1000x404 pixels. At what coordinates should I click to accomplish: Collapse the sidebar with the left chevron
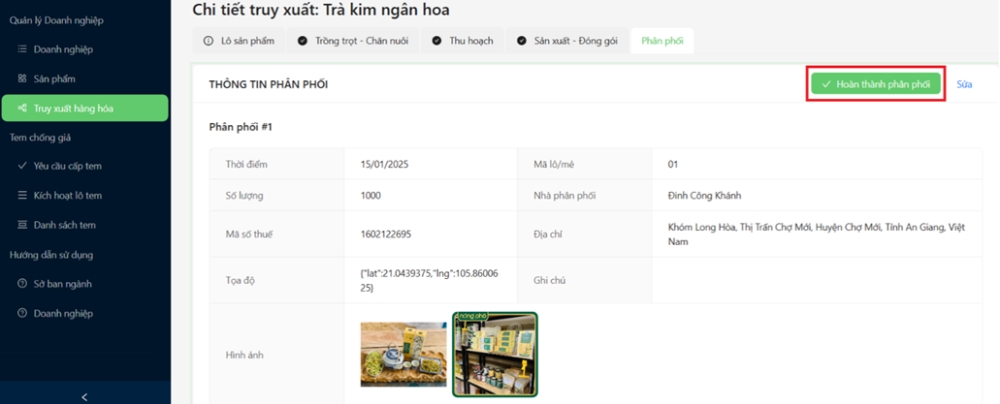(85, 397)
